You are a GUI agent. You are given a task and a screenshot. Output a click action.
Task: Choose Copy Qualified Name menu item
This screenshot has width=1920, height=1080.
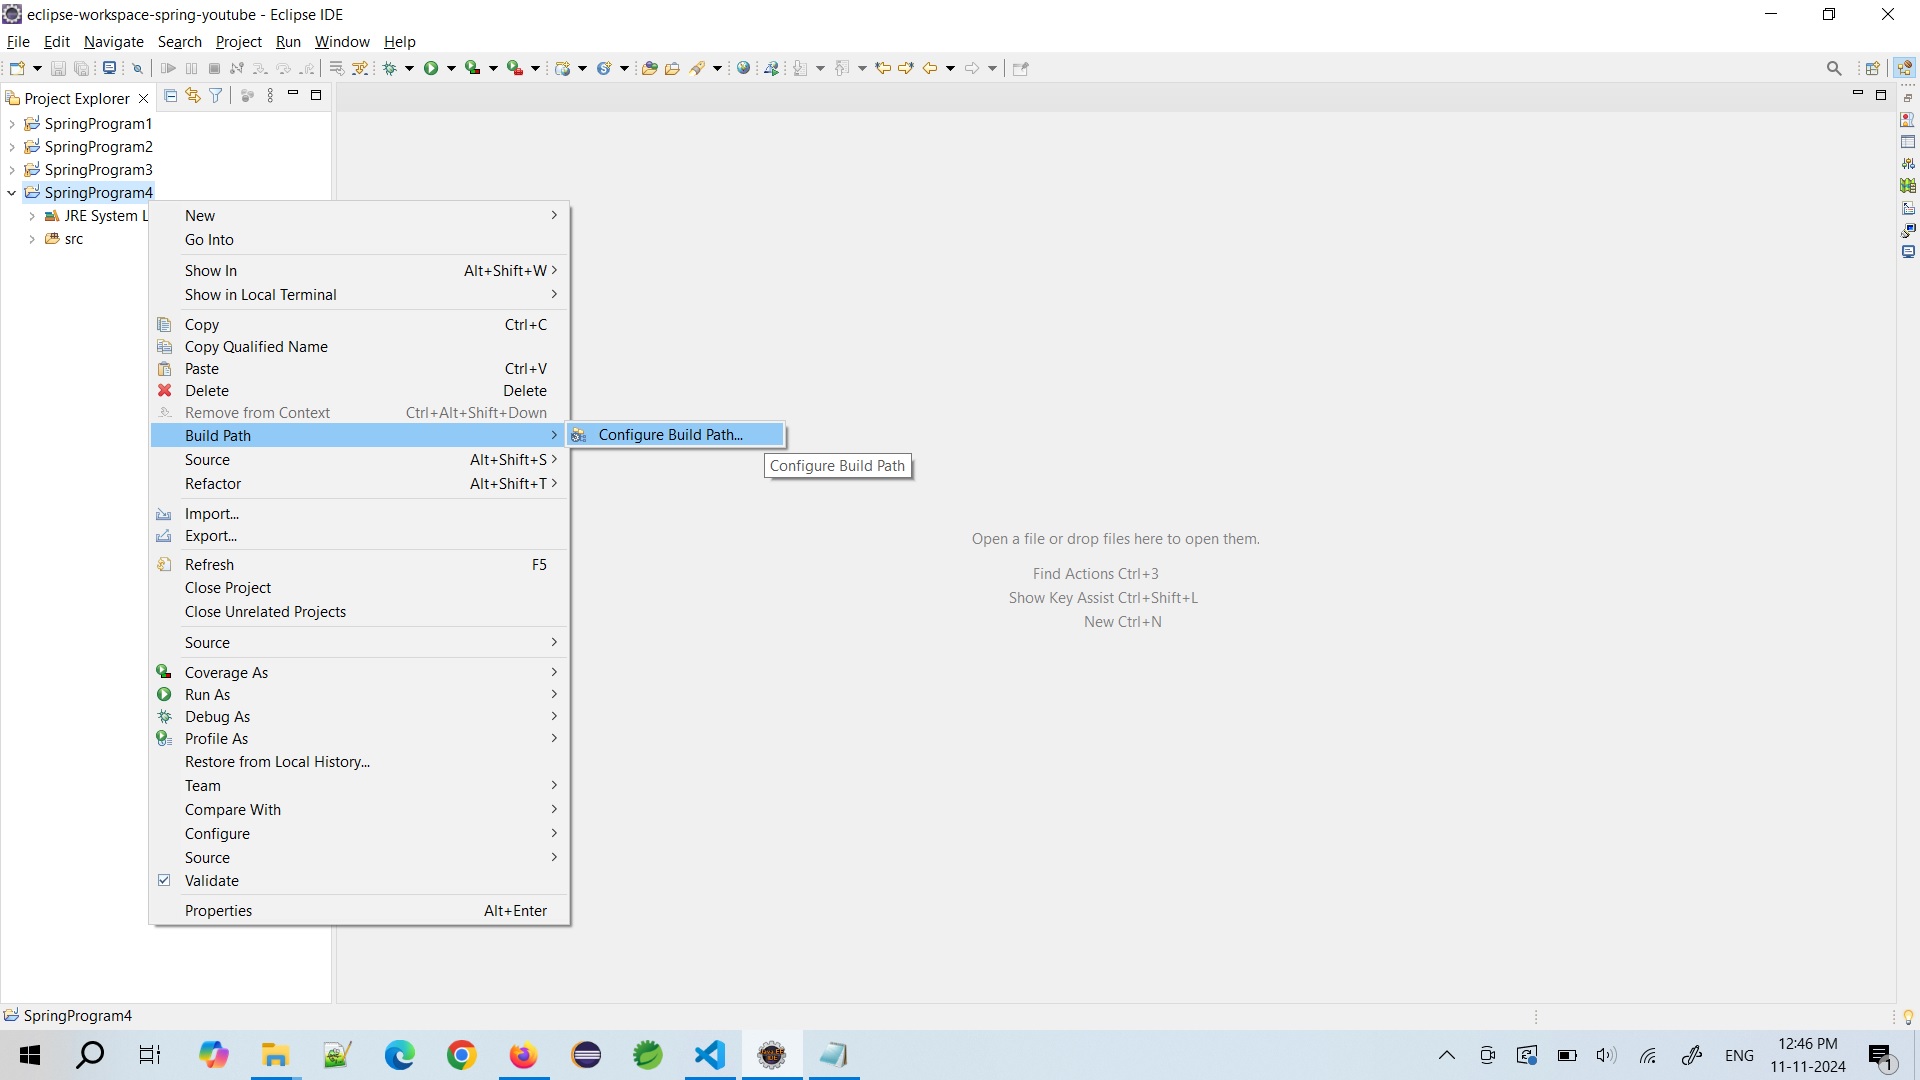pyautogui.click(x=360, y=347)
